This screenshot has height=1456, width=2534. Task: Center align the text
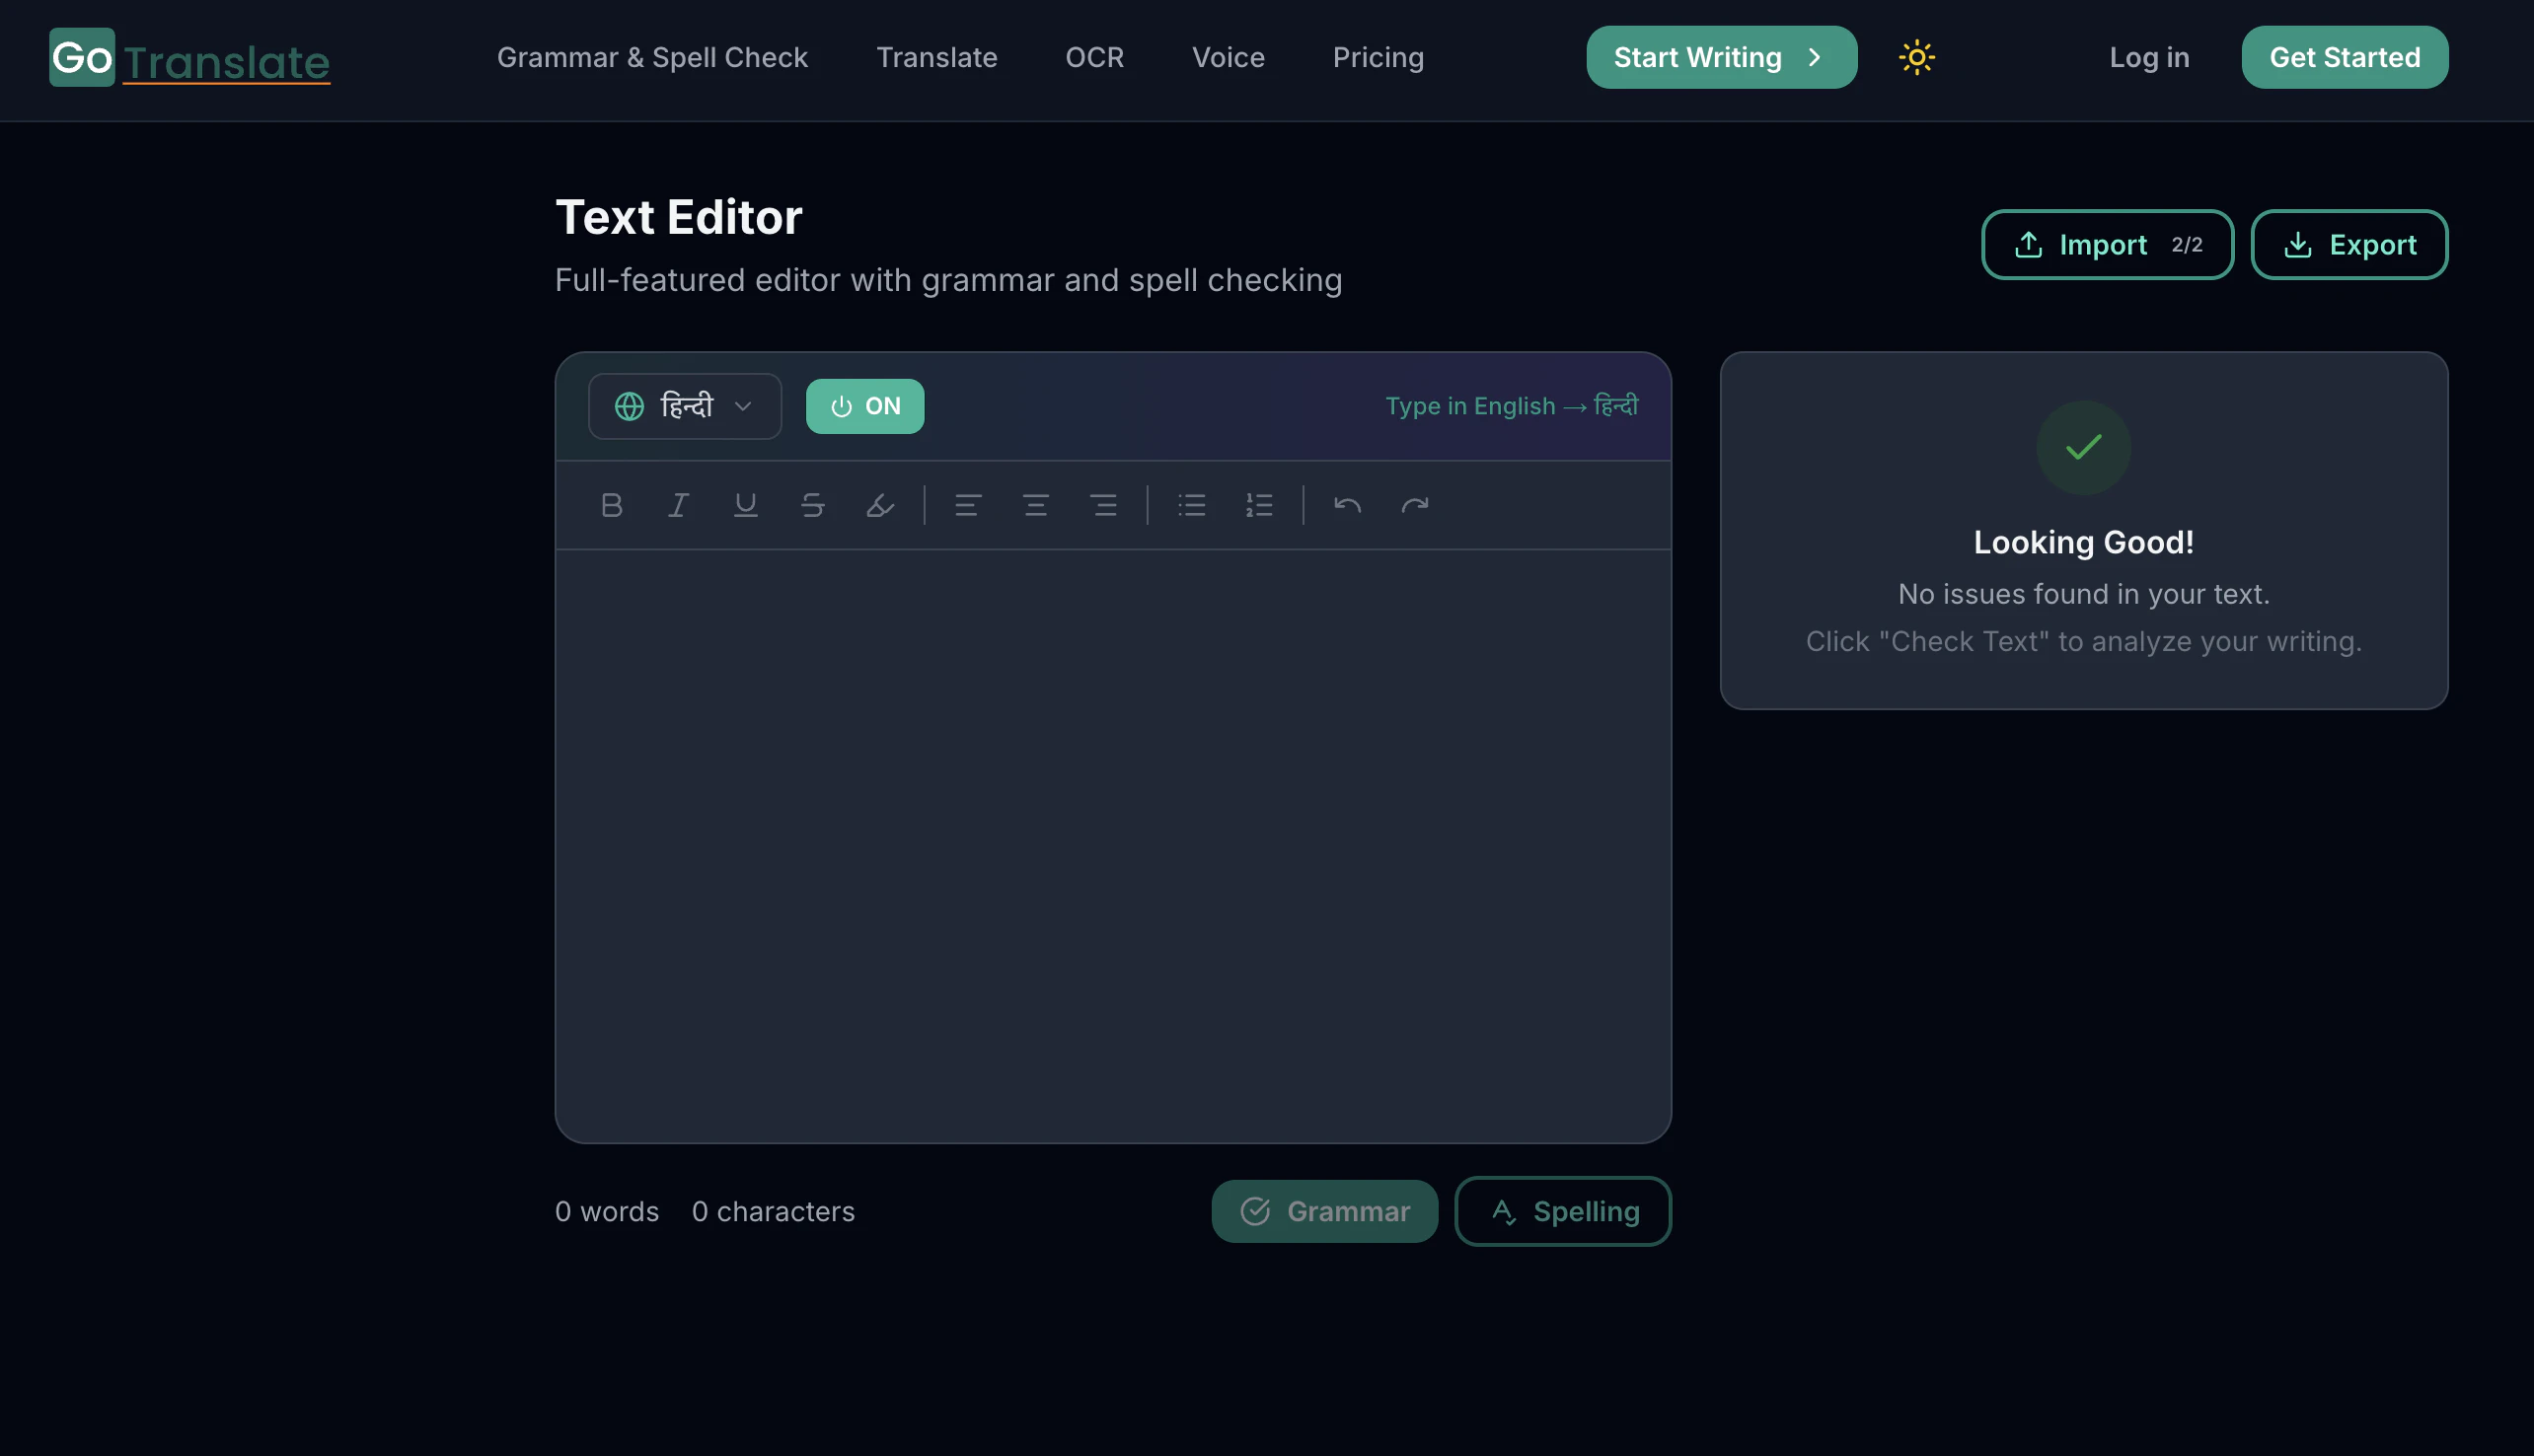point(1035,505)
